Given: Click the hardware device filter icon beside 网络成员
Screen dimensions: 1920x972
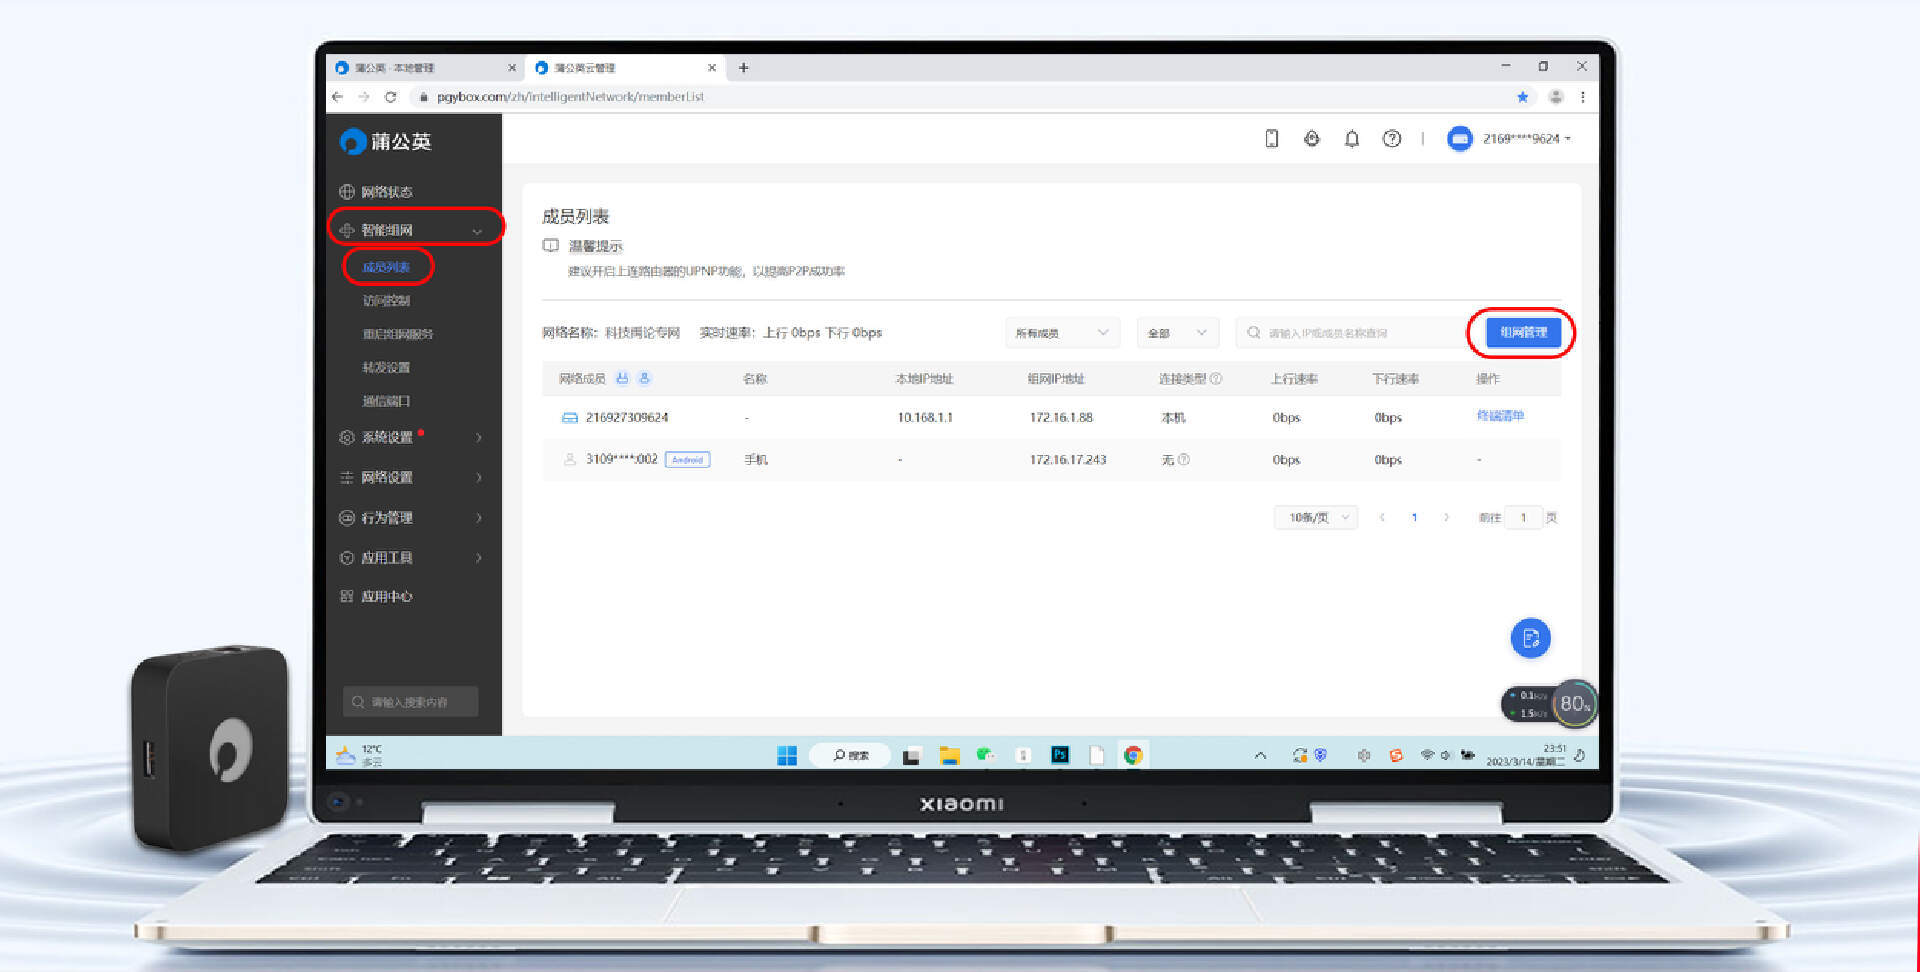Looking at the screenshot, I should (x=622, y=378).
